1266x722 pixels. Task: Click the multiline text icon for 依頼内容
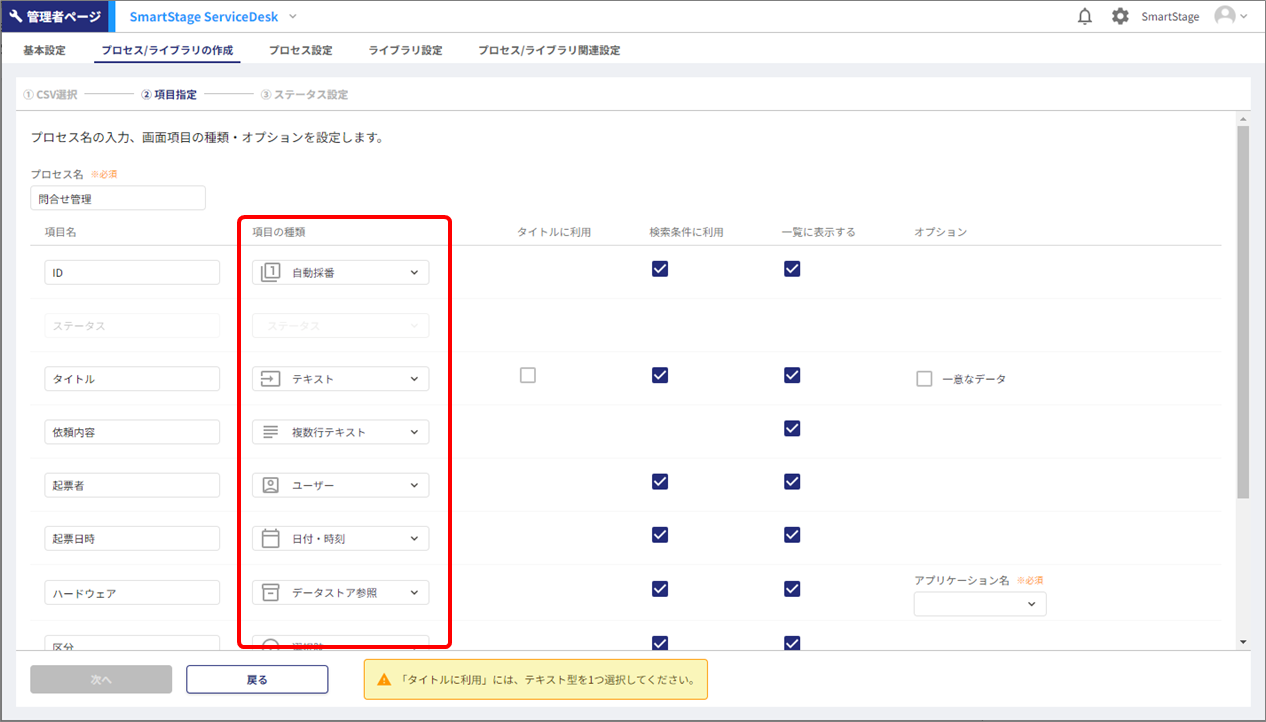point(270,432)
